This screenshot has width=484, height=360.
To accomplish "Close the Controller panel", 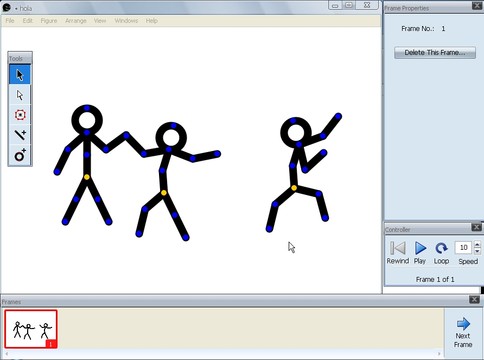I will click(x=477, y=227).
